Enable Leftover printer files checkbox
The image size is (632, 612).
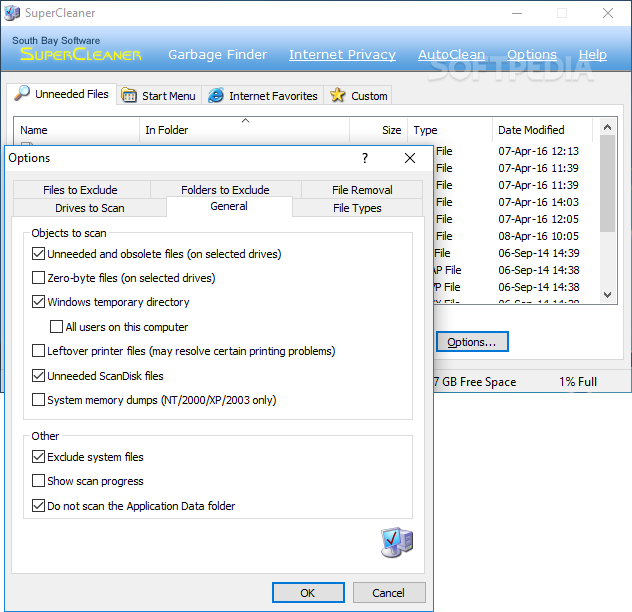point(38,351)
